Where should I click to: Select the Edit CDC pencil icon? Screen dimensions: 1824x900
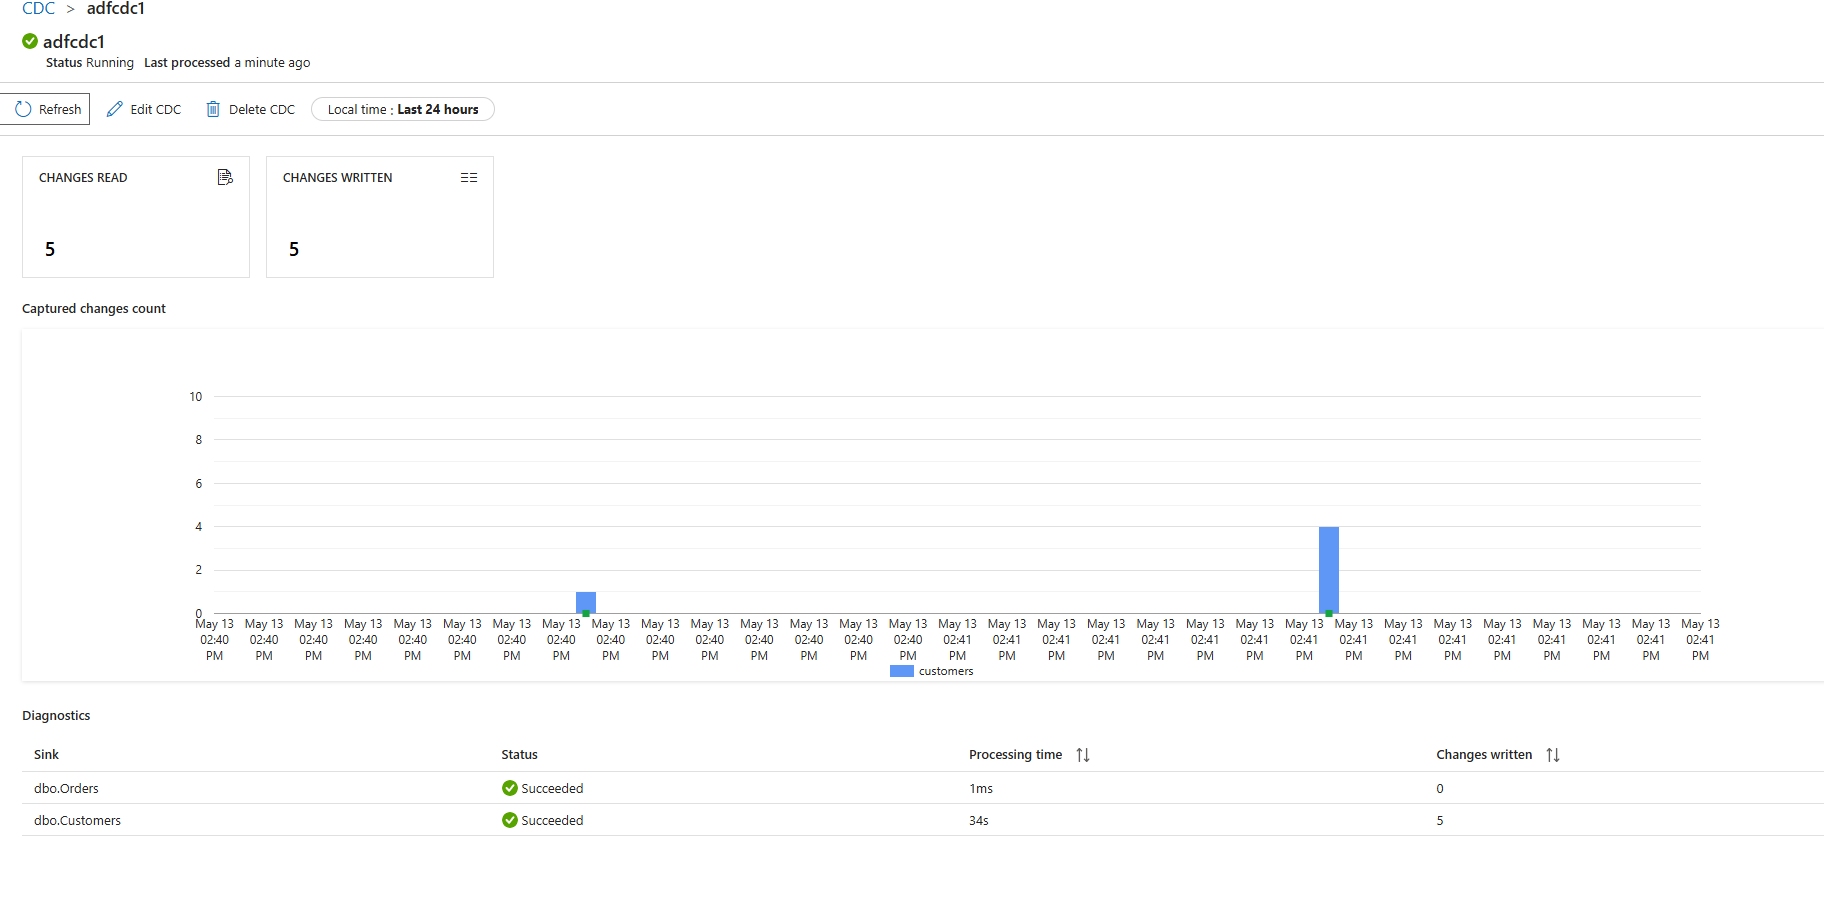click(x=114, y=108)
